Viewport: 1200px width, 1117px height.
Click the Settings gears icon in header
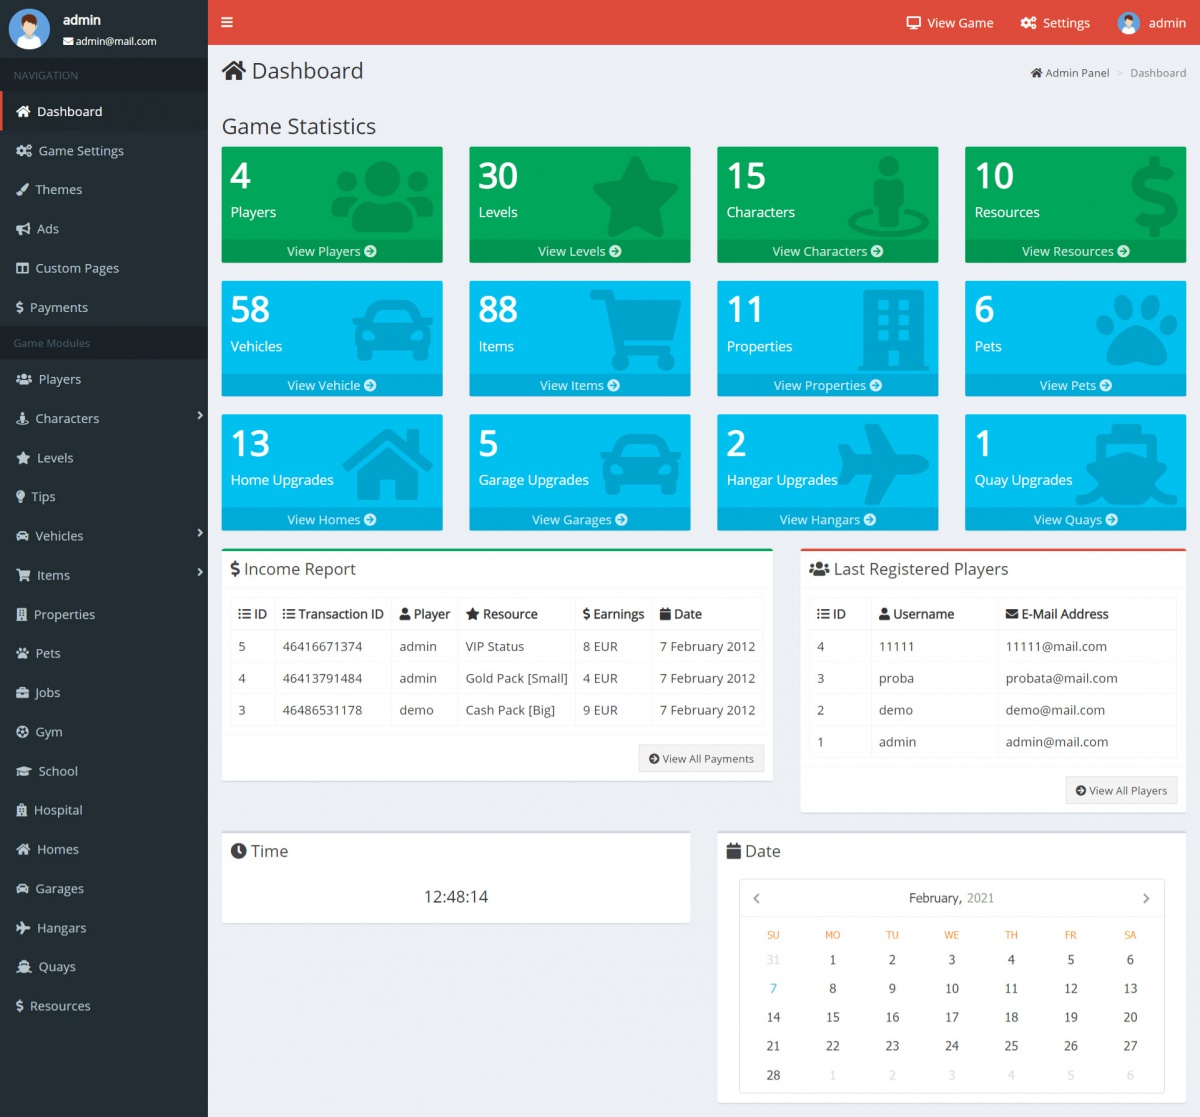point(1028,23)
